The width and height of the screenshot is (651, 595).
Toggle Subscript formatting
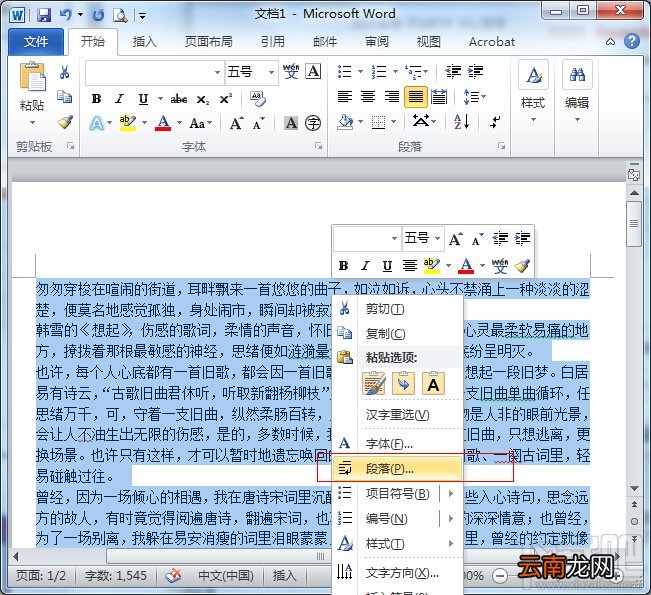203,99
